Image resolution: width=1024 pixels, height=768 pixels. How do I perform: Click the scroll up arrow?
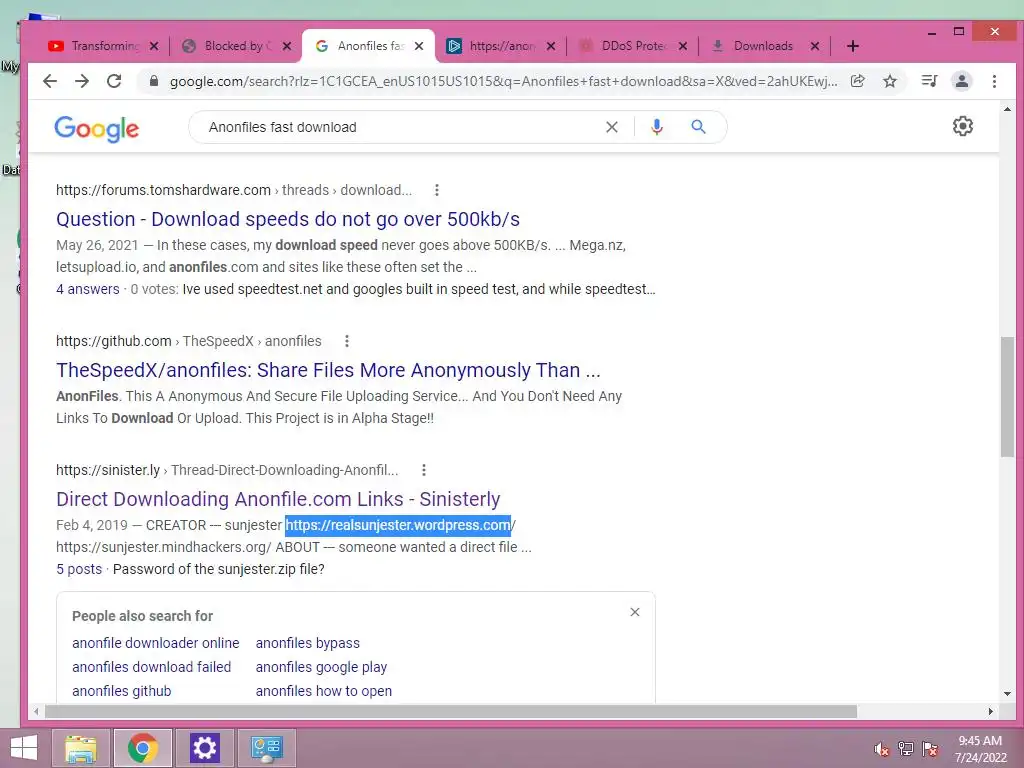click(x=1007, y=109)
